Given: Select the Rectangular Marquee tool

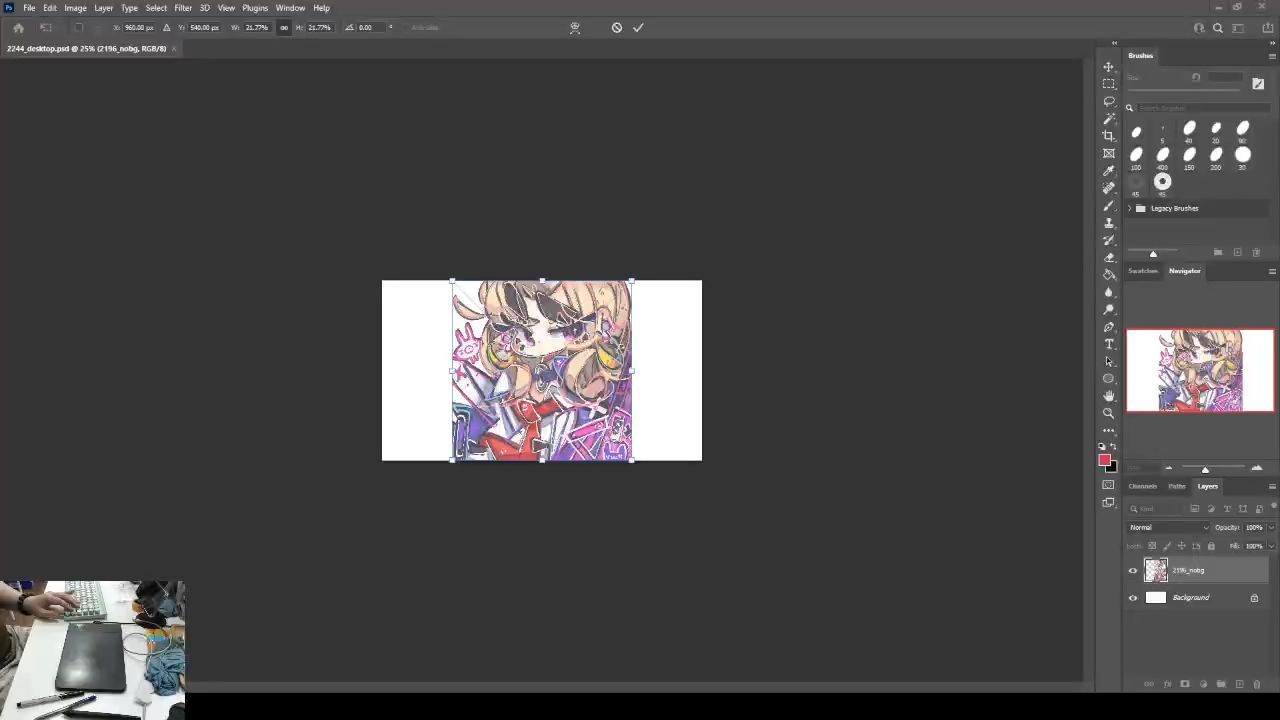Looking at the screenshot, I should point(1108,84).
